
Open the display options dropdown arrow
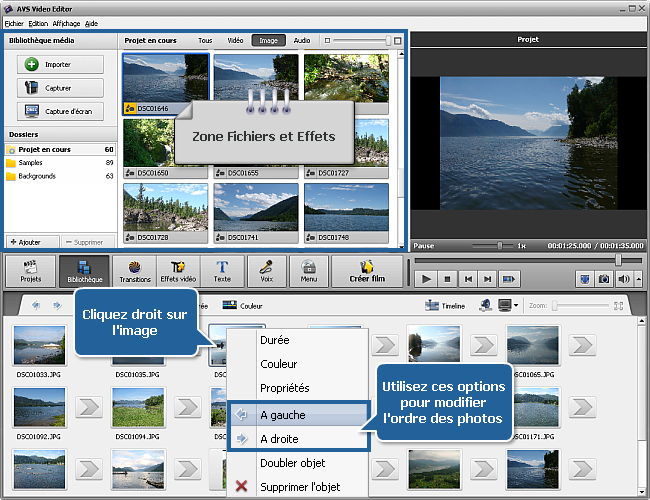(x=516, y=305)
